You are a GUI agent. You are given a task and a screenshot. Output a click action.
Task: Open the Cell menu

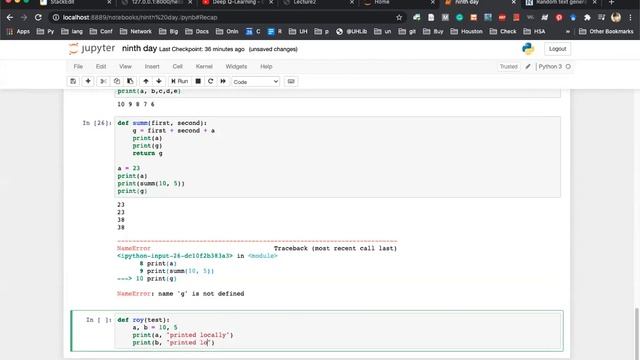[178, 67]
